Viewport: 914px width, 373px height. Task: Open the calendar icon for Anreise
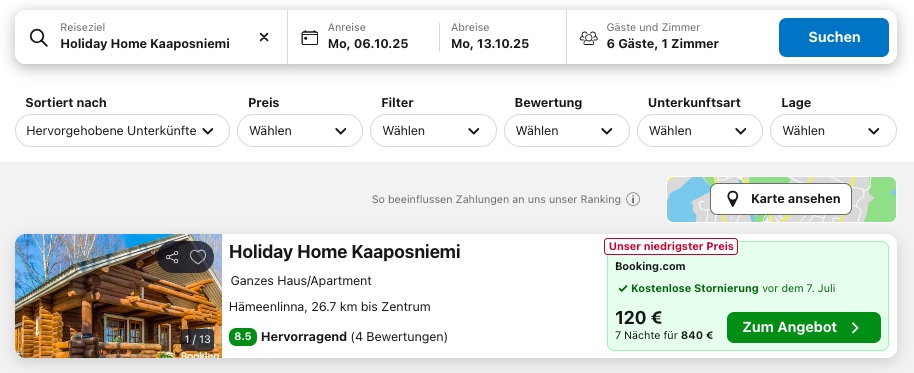310,38
